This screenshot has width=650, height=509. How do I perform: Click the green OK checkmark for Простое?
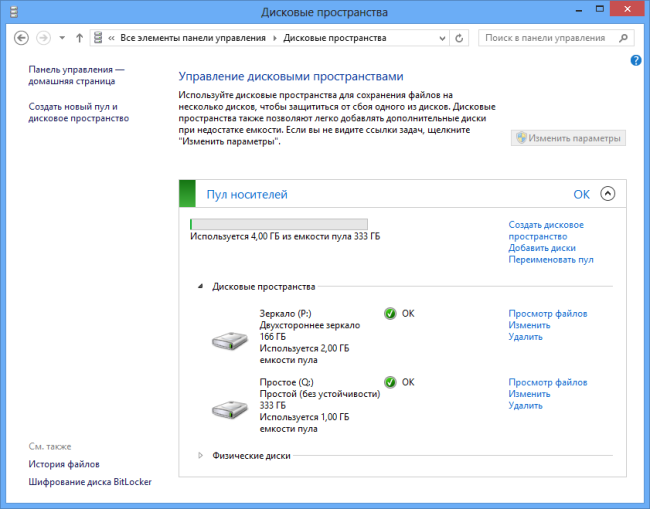pyautogui.click(x=390, y=382)
